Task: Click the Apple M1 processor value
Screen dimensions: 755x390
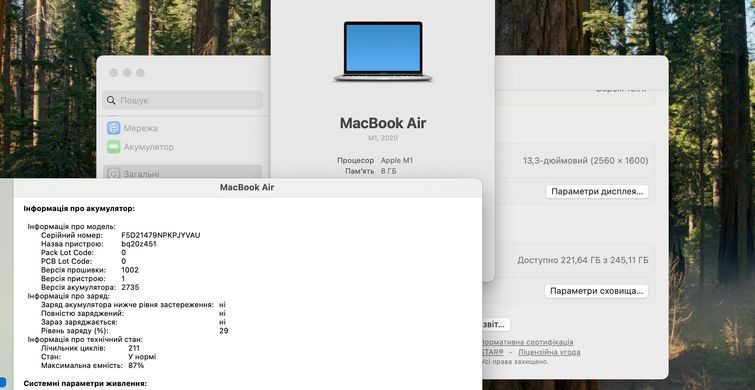Action: 397,160
